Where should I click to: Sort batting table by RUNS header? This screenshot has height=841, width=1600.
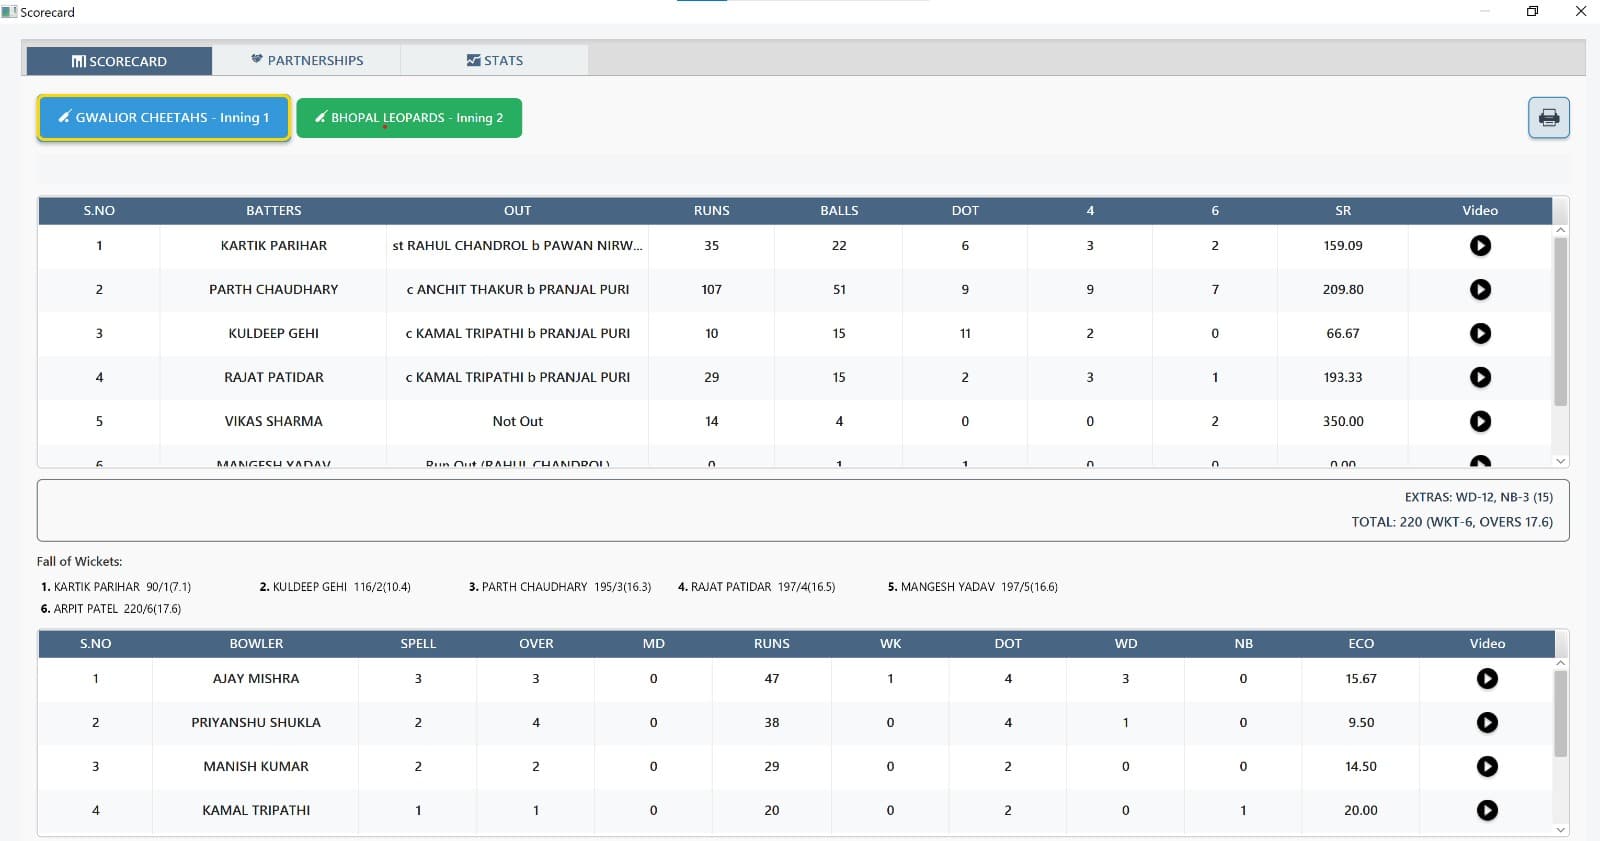[x=711, y=210]
